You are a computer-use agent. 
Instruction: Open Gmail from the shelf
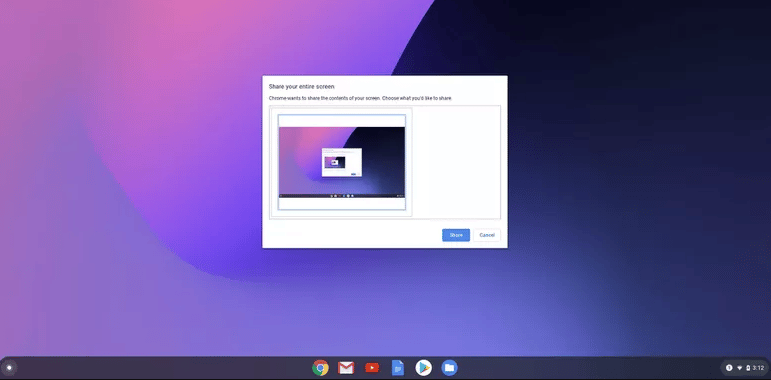[x=346, y=368]
